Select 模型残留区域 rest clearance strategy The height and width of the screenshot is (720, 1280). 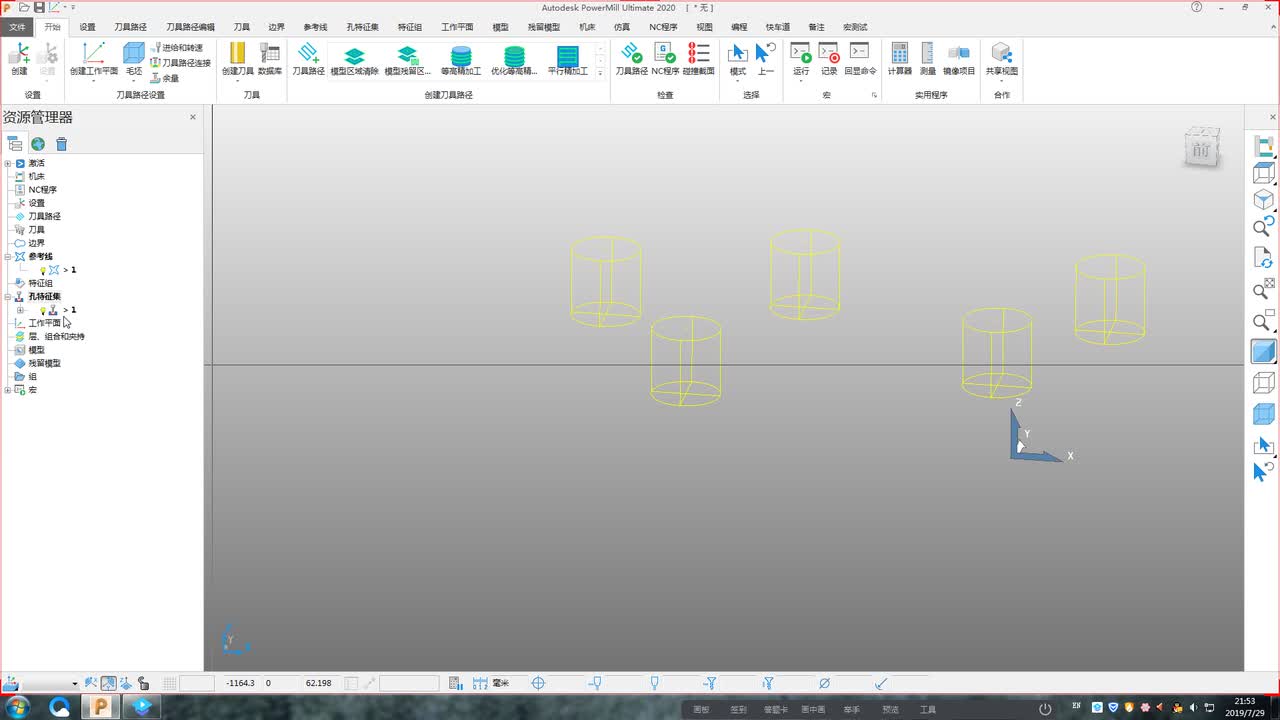[x=408, y=61]
